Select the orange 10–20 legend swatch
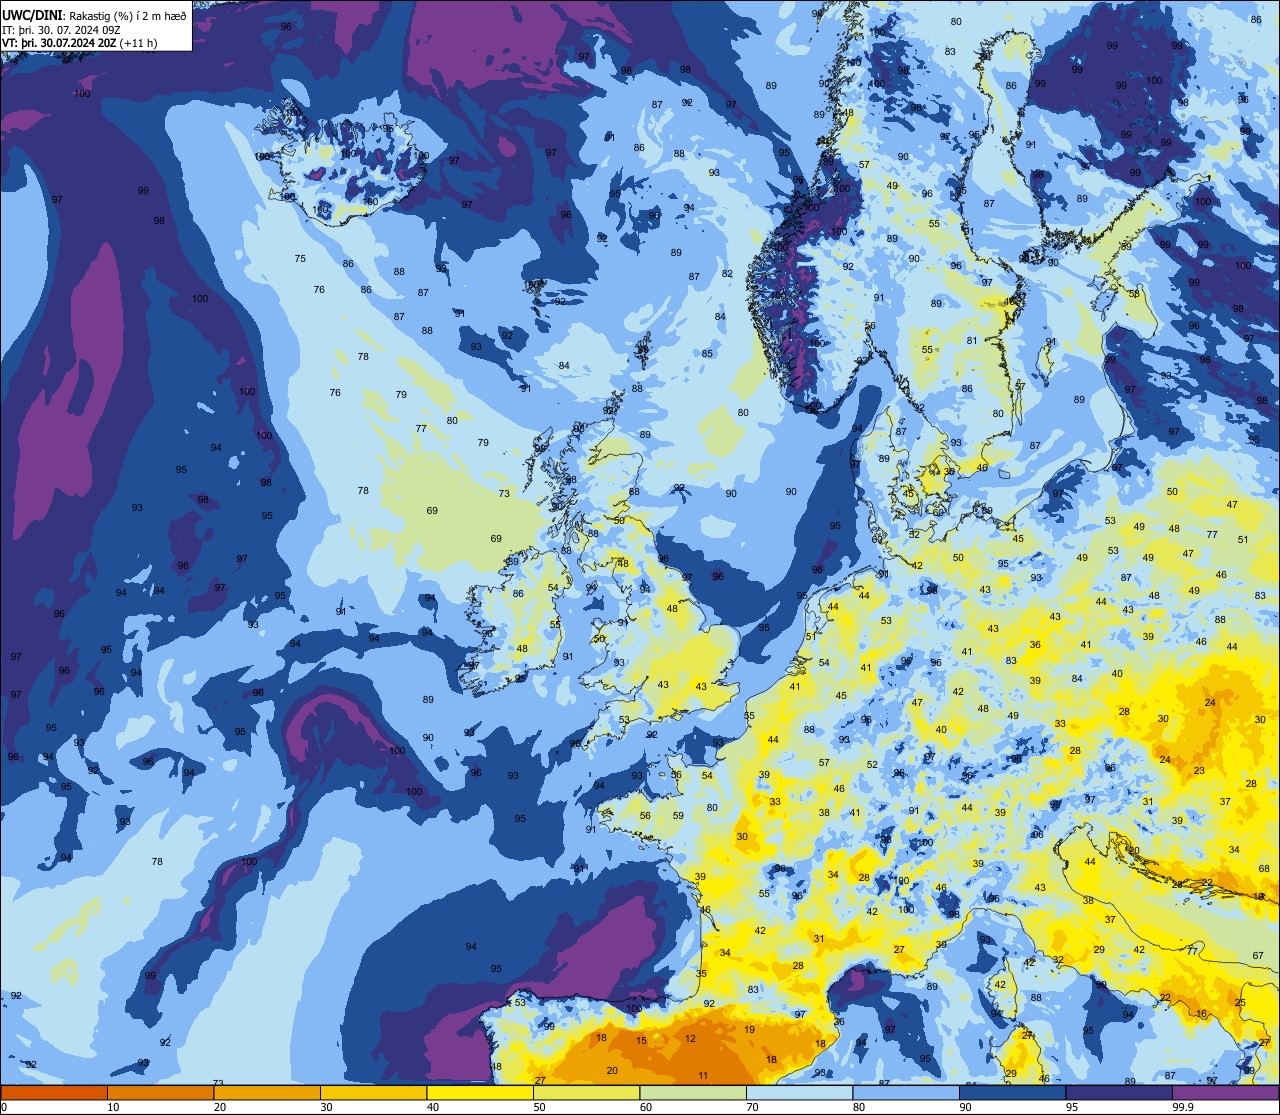 (x=160, y=1092)
